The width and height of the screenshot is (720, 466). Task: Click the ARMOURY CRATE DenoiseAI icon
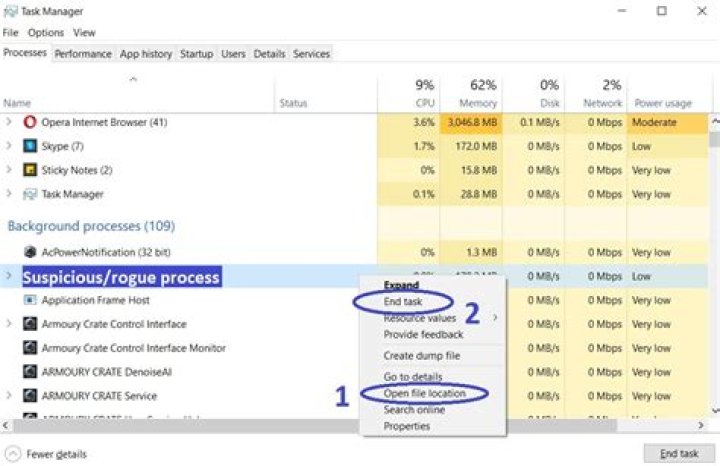(30, 372)
